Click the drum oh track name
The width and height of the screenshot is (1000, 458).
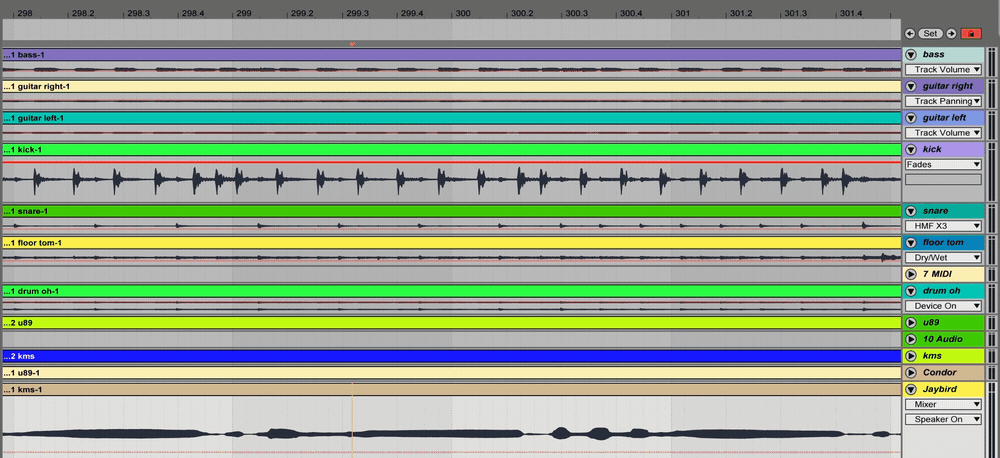tap(941, 291)
